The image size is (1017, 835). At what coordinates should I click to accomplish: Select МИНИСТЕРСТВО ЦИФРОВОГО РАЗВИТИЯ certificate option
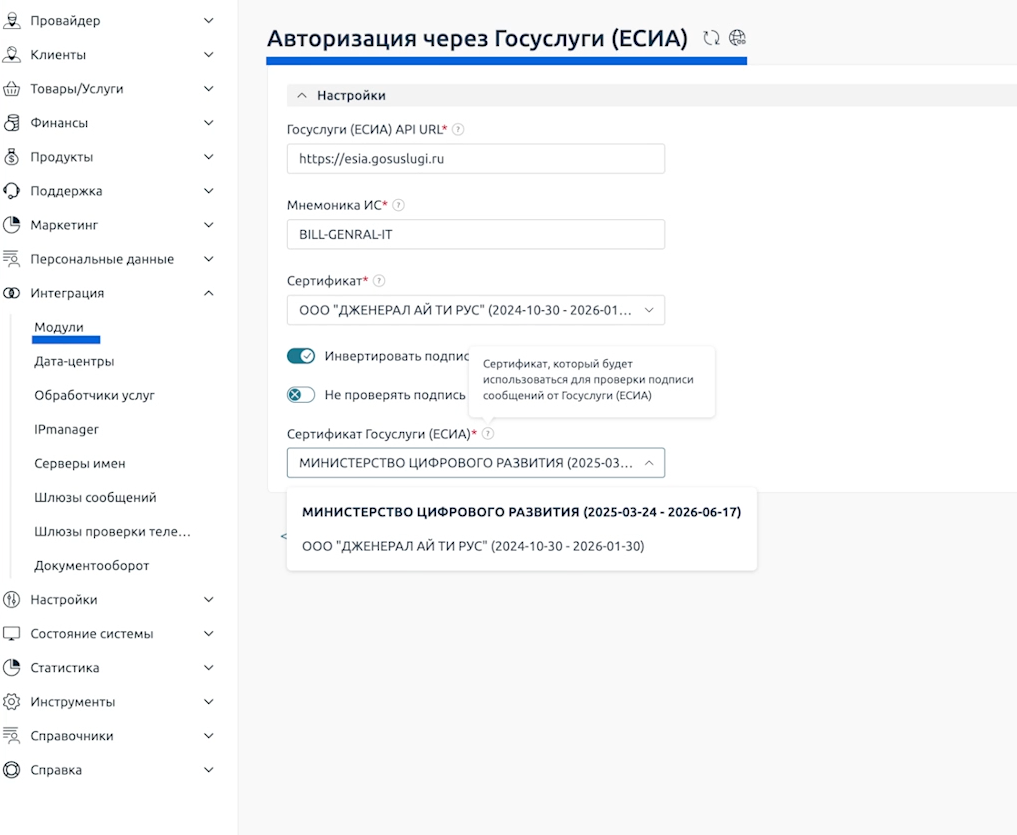tap(521, 512)
